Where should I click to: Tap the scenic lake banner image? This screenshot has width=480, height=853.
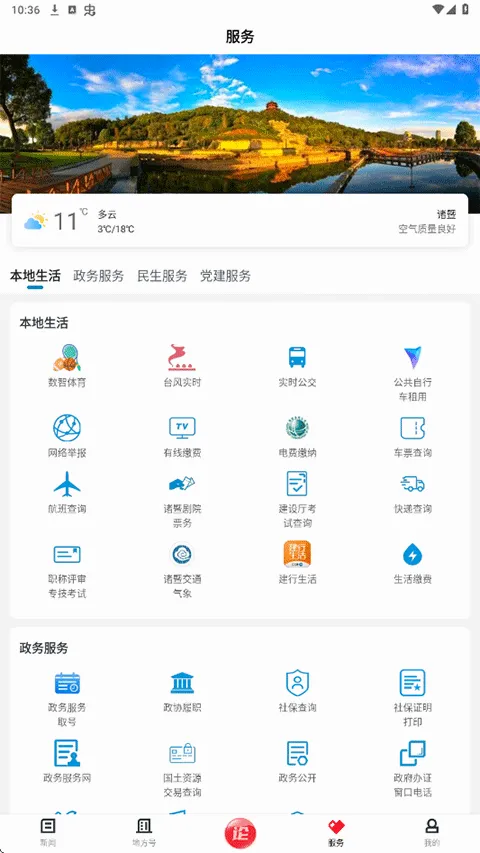tap(240, 124)
